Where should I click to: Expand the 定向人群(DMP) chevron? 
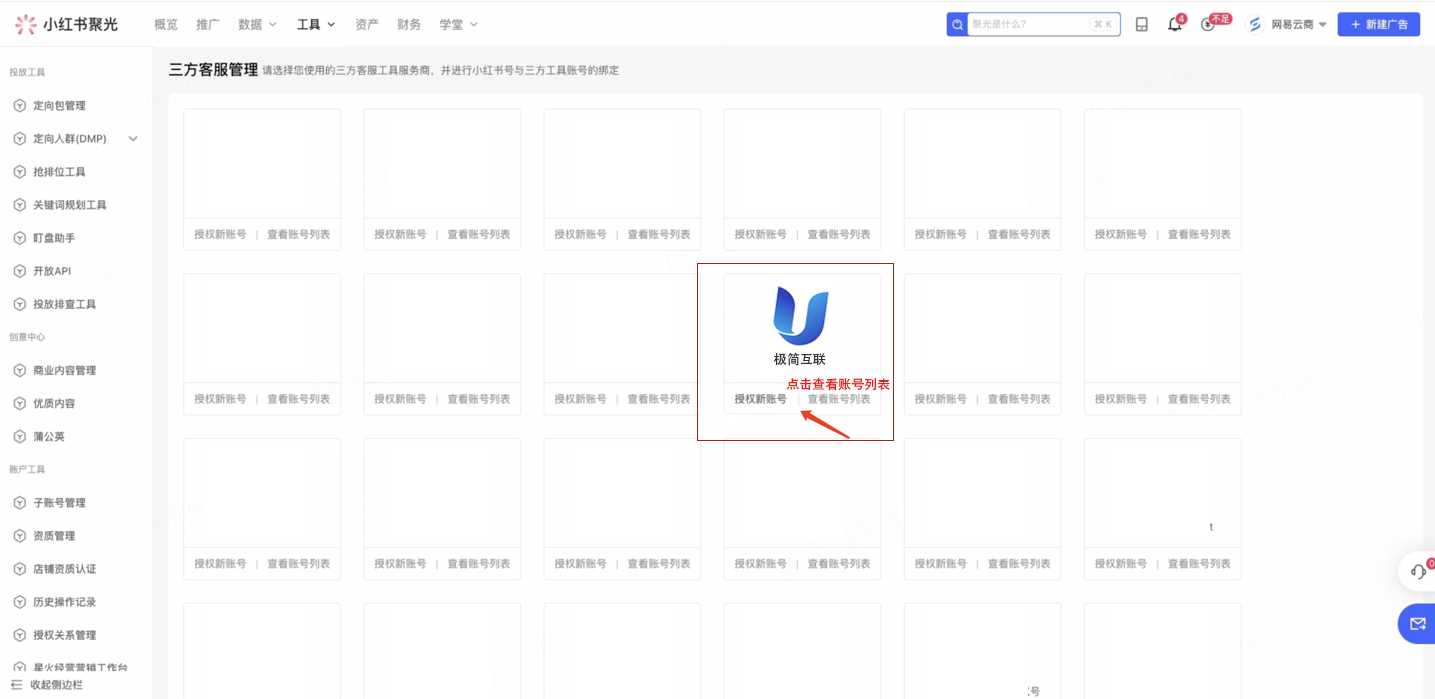tap(133, 139)
